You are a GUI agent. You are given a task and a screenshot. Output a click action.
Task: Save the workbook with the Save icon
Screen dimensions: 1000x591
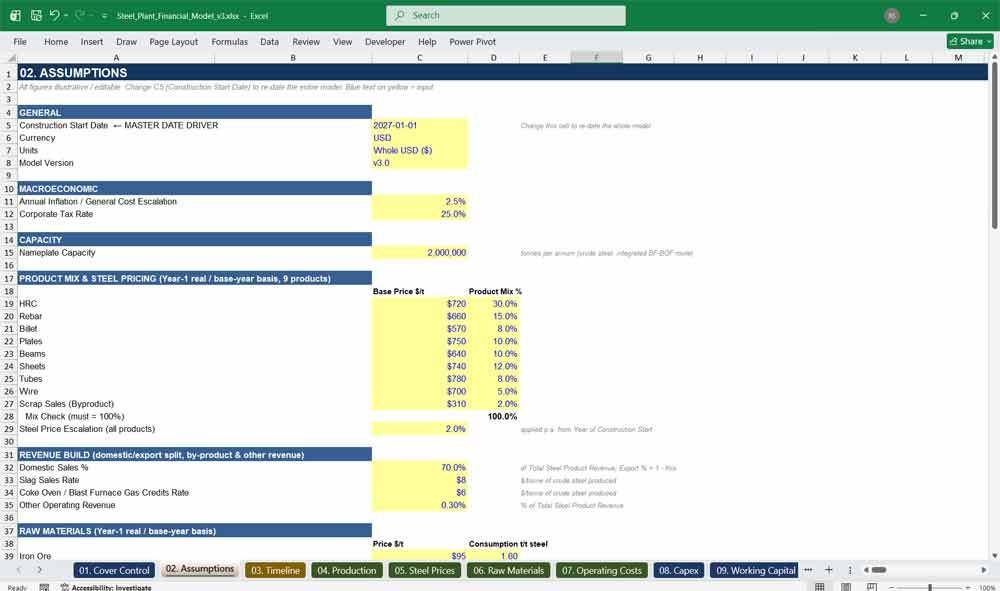click(x=36, y=15)
